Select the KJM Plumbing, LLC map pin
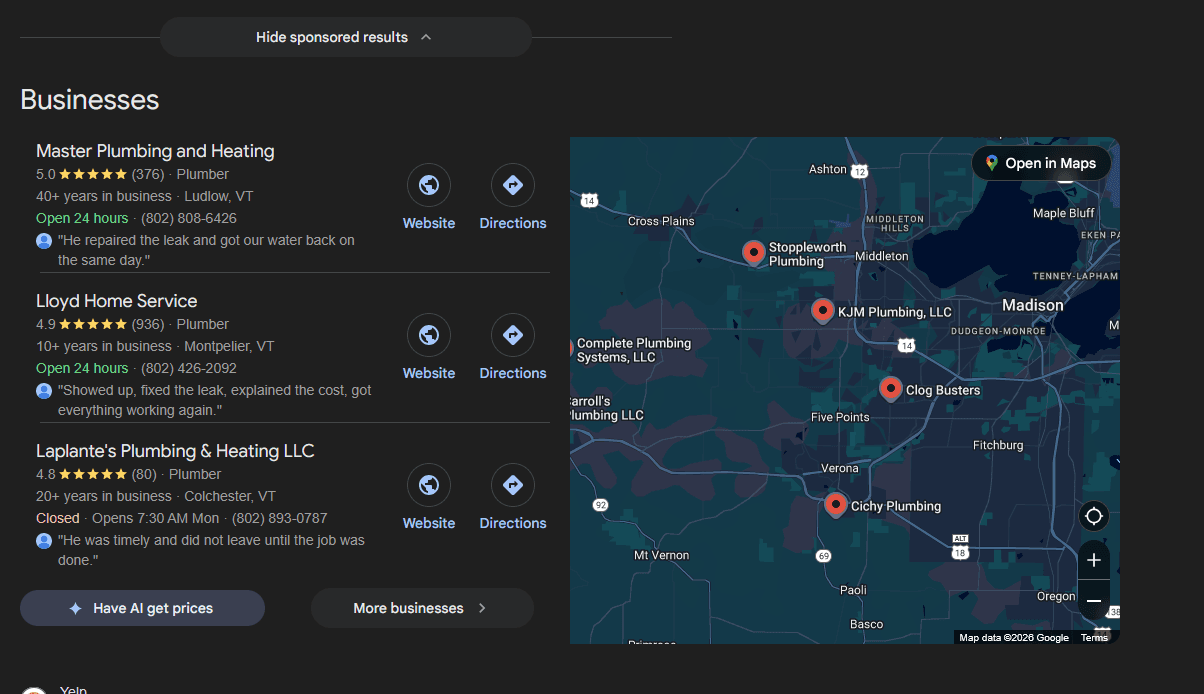This screenshot has width=1204, height=694. [822, 310]
